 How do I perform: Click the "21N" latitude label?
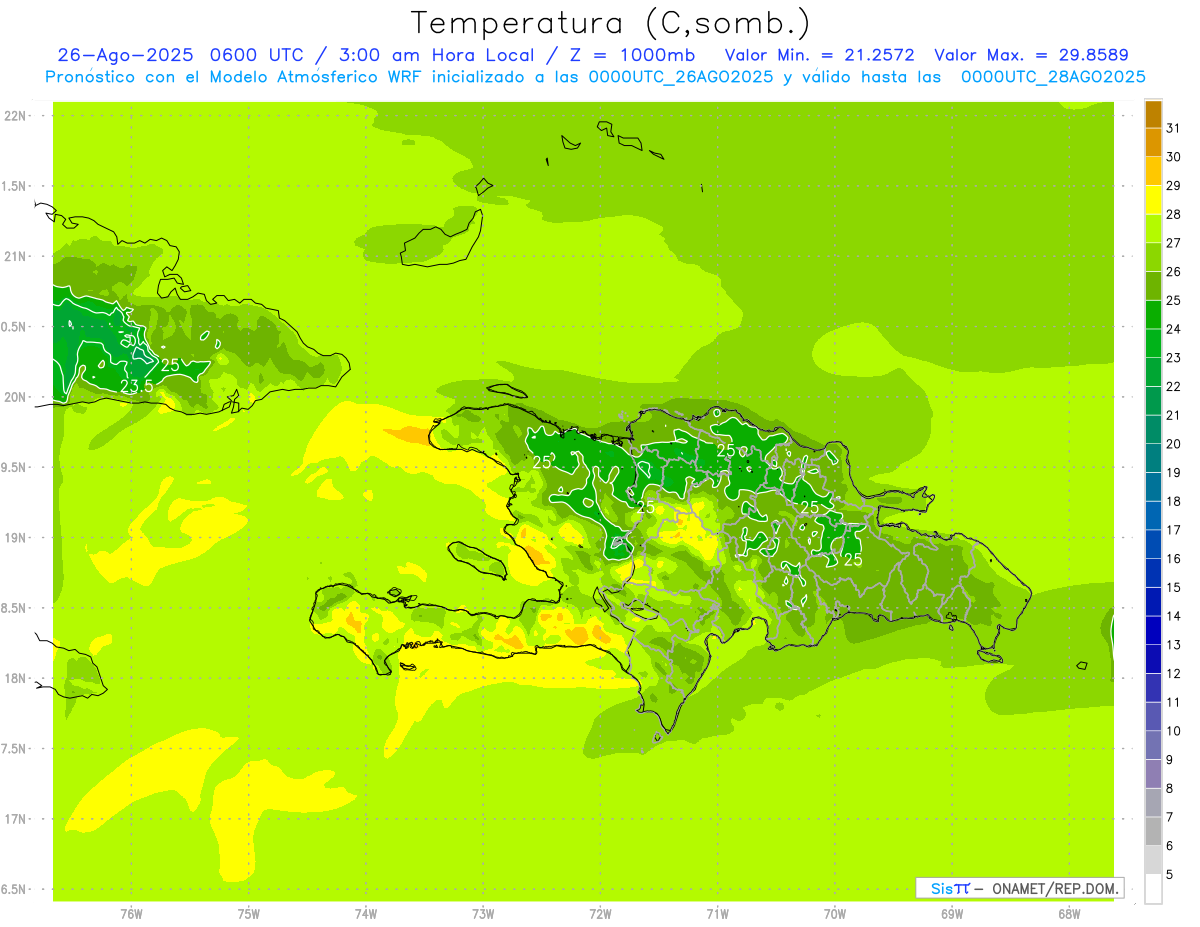click(16, 257)
